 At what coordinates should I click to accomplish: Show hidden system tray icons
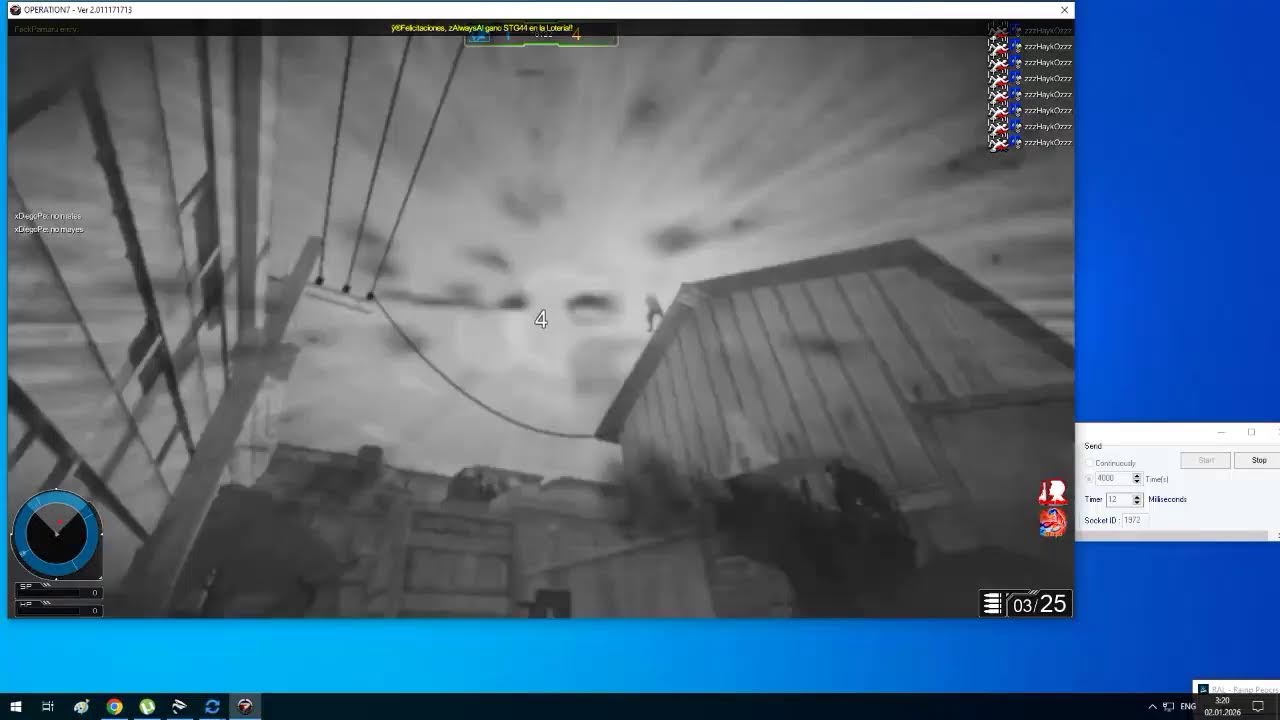pyautogui.click(x=1151, y=706)
